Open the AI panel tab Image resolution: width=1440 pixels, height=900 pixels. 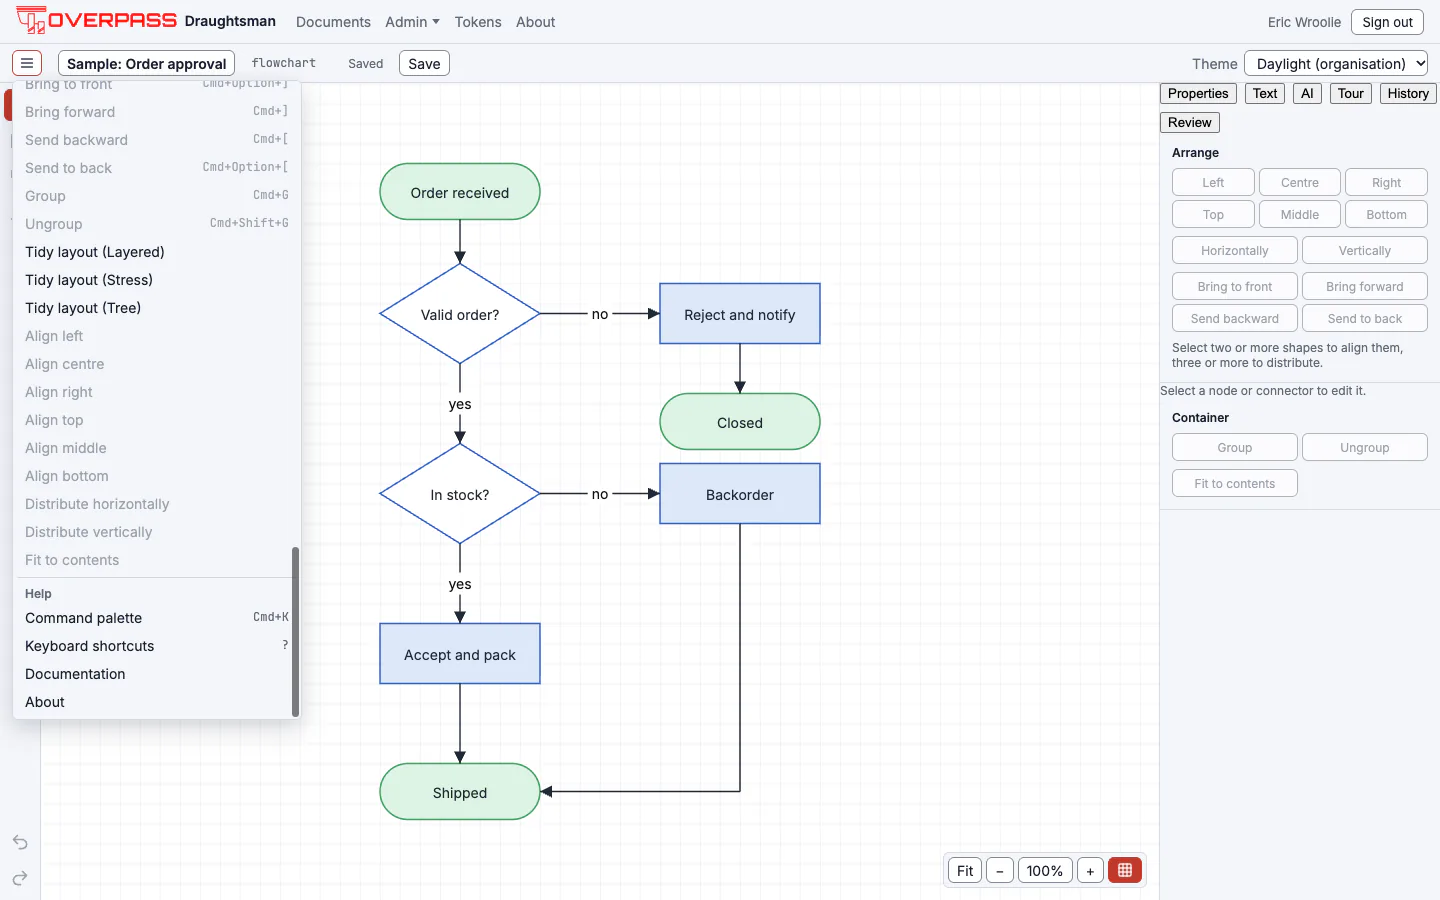pyautogui.click(x=1307, y=93)
